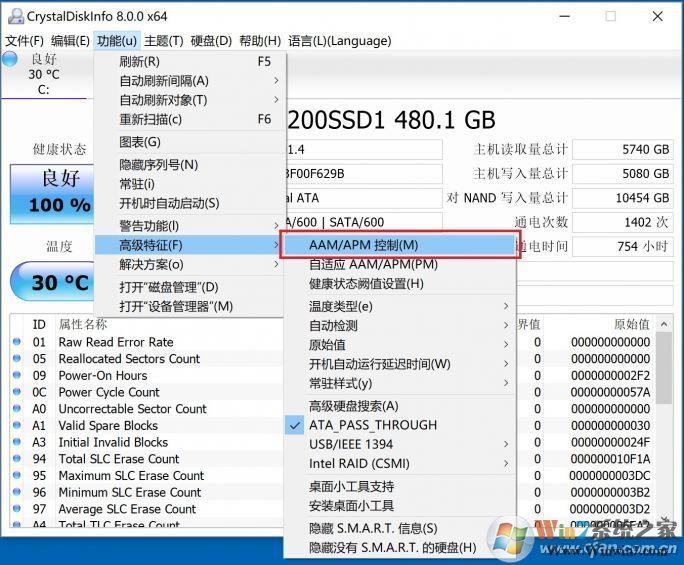Toggle 开机时自动启动(S) startup option
This screenshot has width=684, height=565.
(x=190, y=203)
